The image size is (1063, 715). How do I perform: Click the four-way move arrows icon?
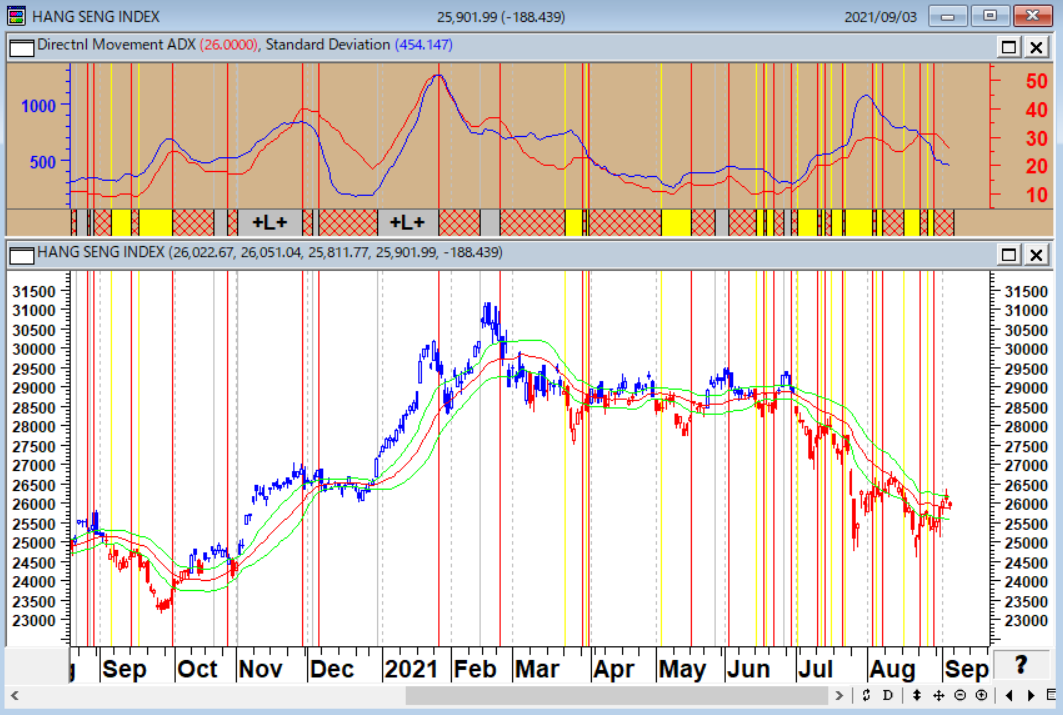tap(938, 695)
